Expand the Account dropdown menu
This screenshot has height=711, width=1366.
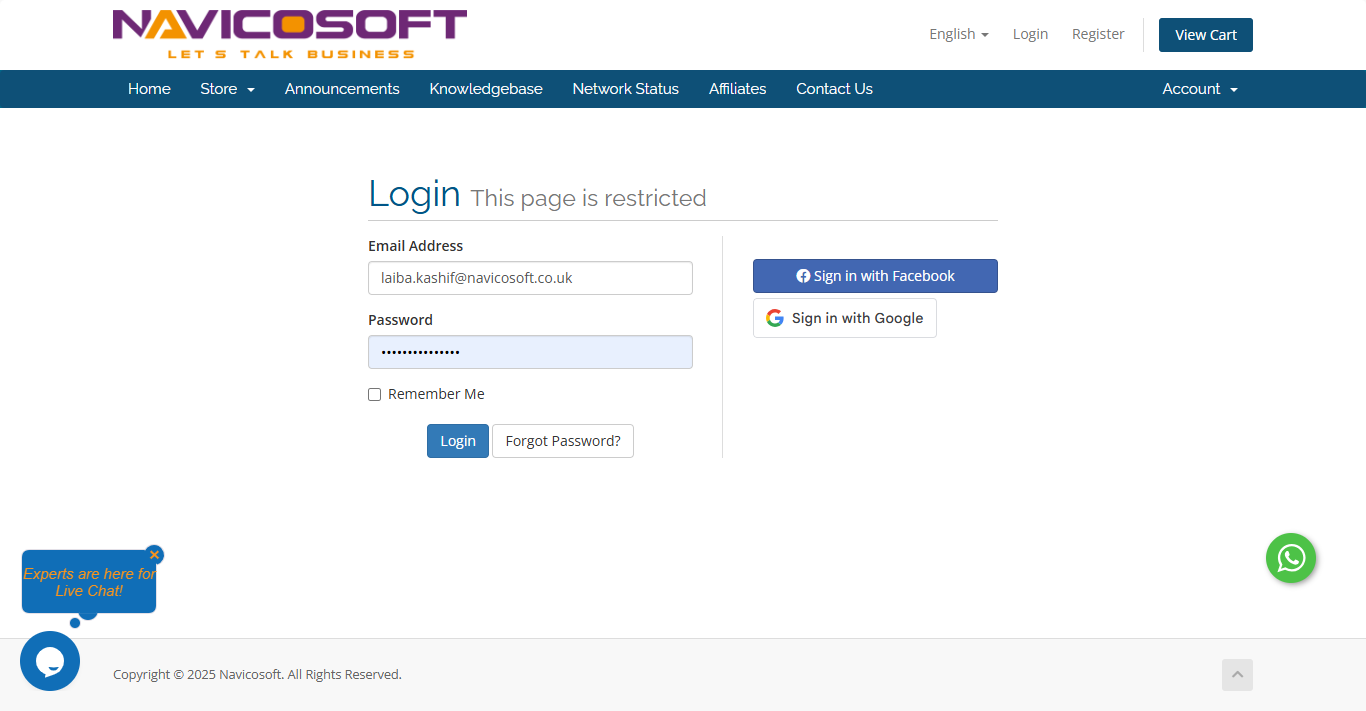1199,89
